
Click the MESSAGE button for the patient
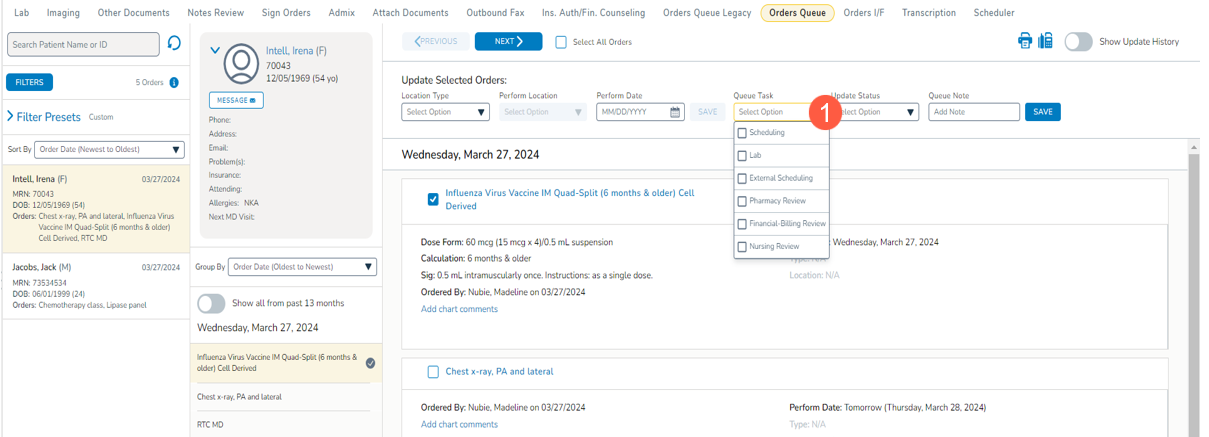coord(236,101)
